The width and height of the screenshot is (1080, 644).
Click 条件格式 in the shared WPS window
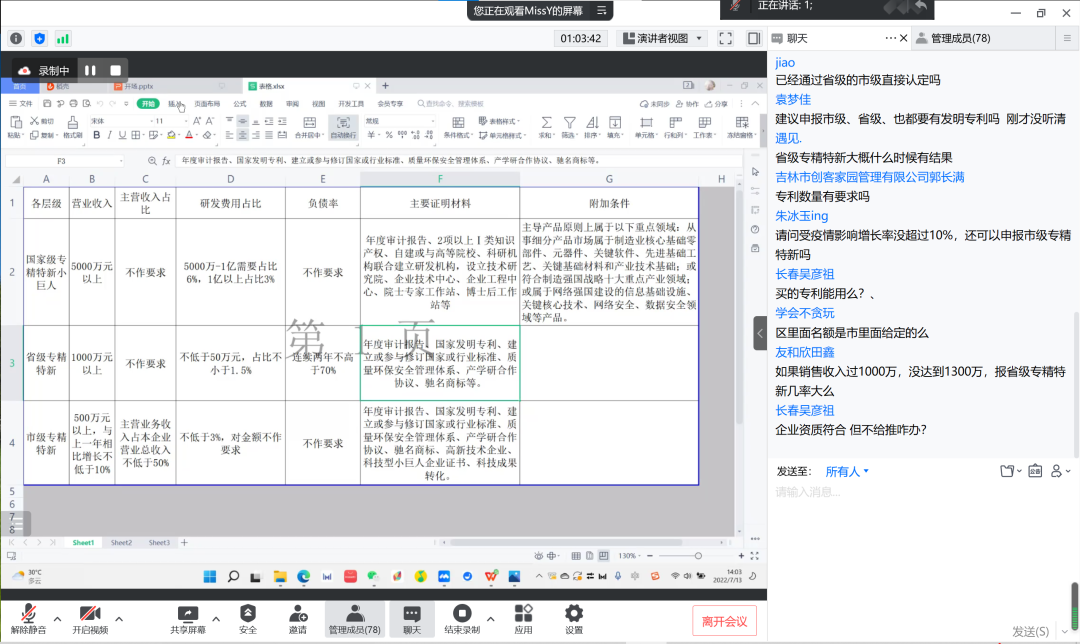click(x=457, y=127)
